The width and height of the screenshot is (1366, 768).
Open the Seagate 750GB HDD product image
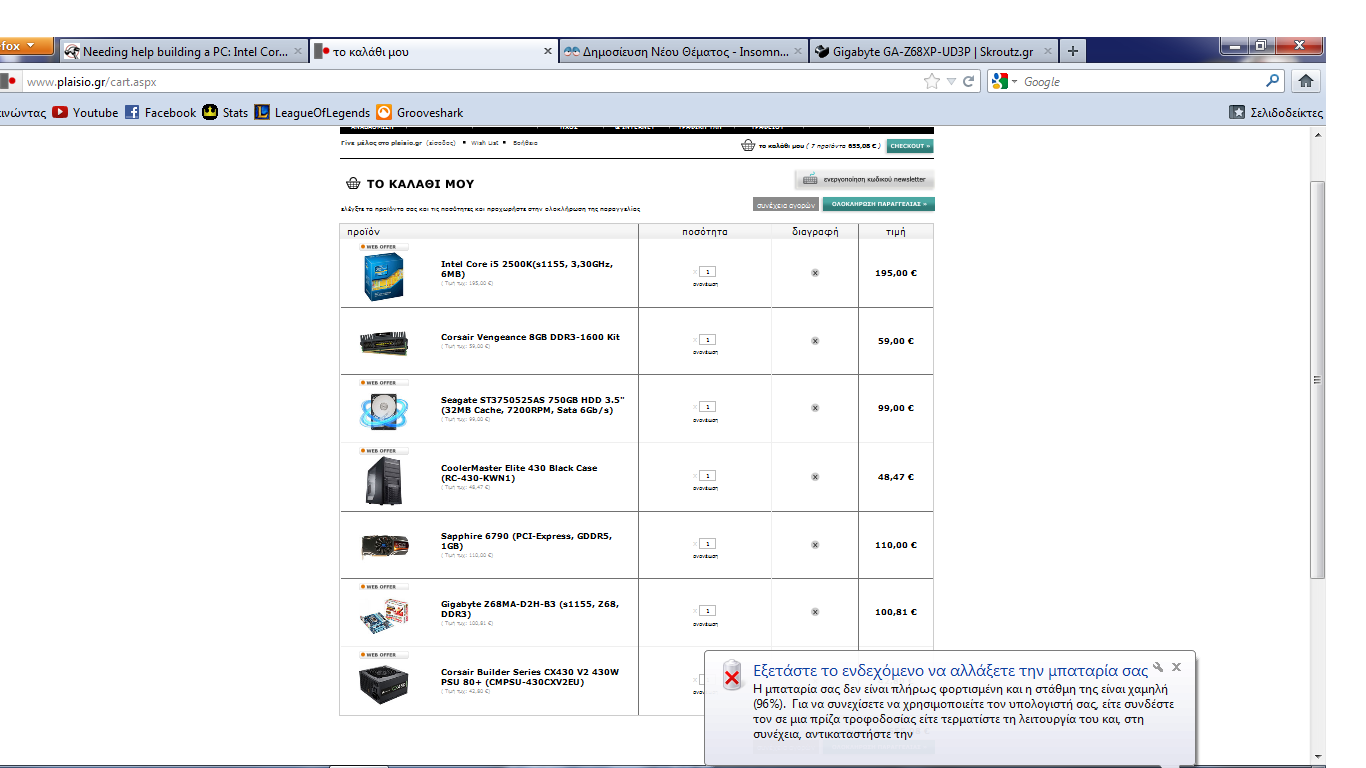(384, 410)
